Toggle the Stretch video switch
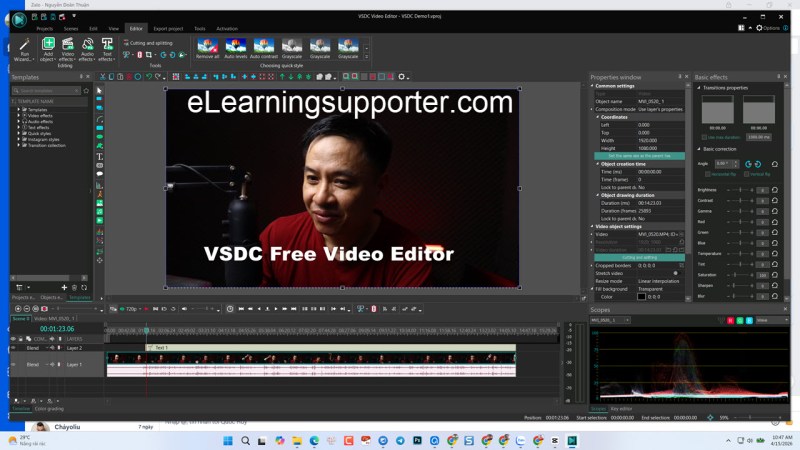This screenshot has width=800, height=450. click(677, 273)
